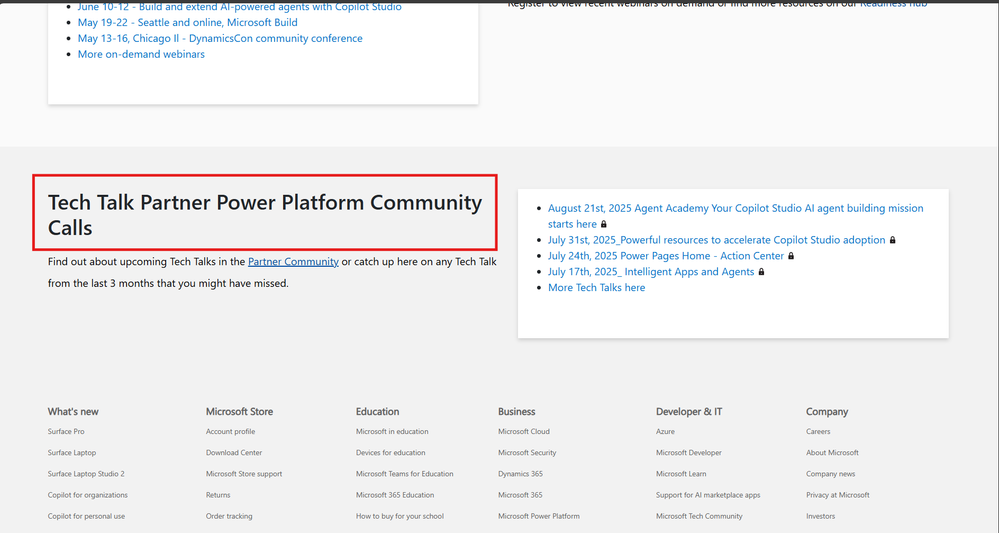Click the Education footer heading
This screenshot has width=999, height=533.
pyautogui.click(x=377, y=412)
